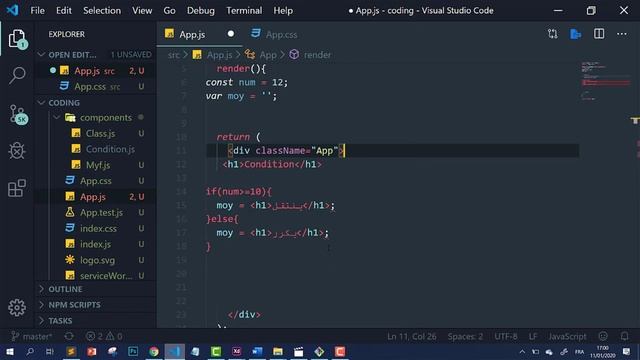Open the Debug menu
Viewport: 640px width, 360px height.
pyautogui.click(x=201, y=11)
